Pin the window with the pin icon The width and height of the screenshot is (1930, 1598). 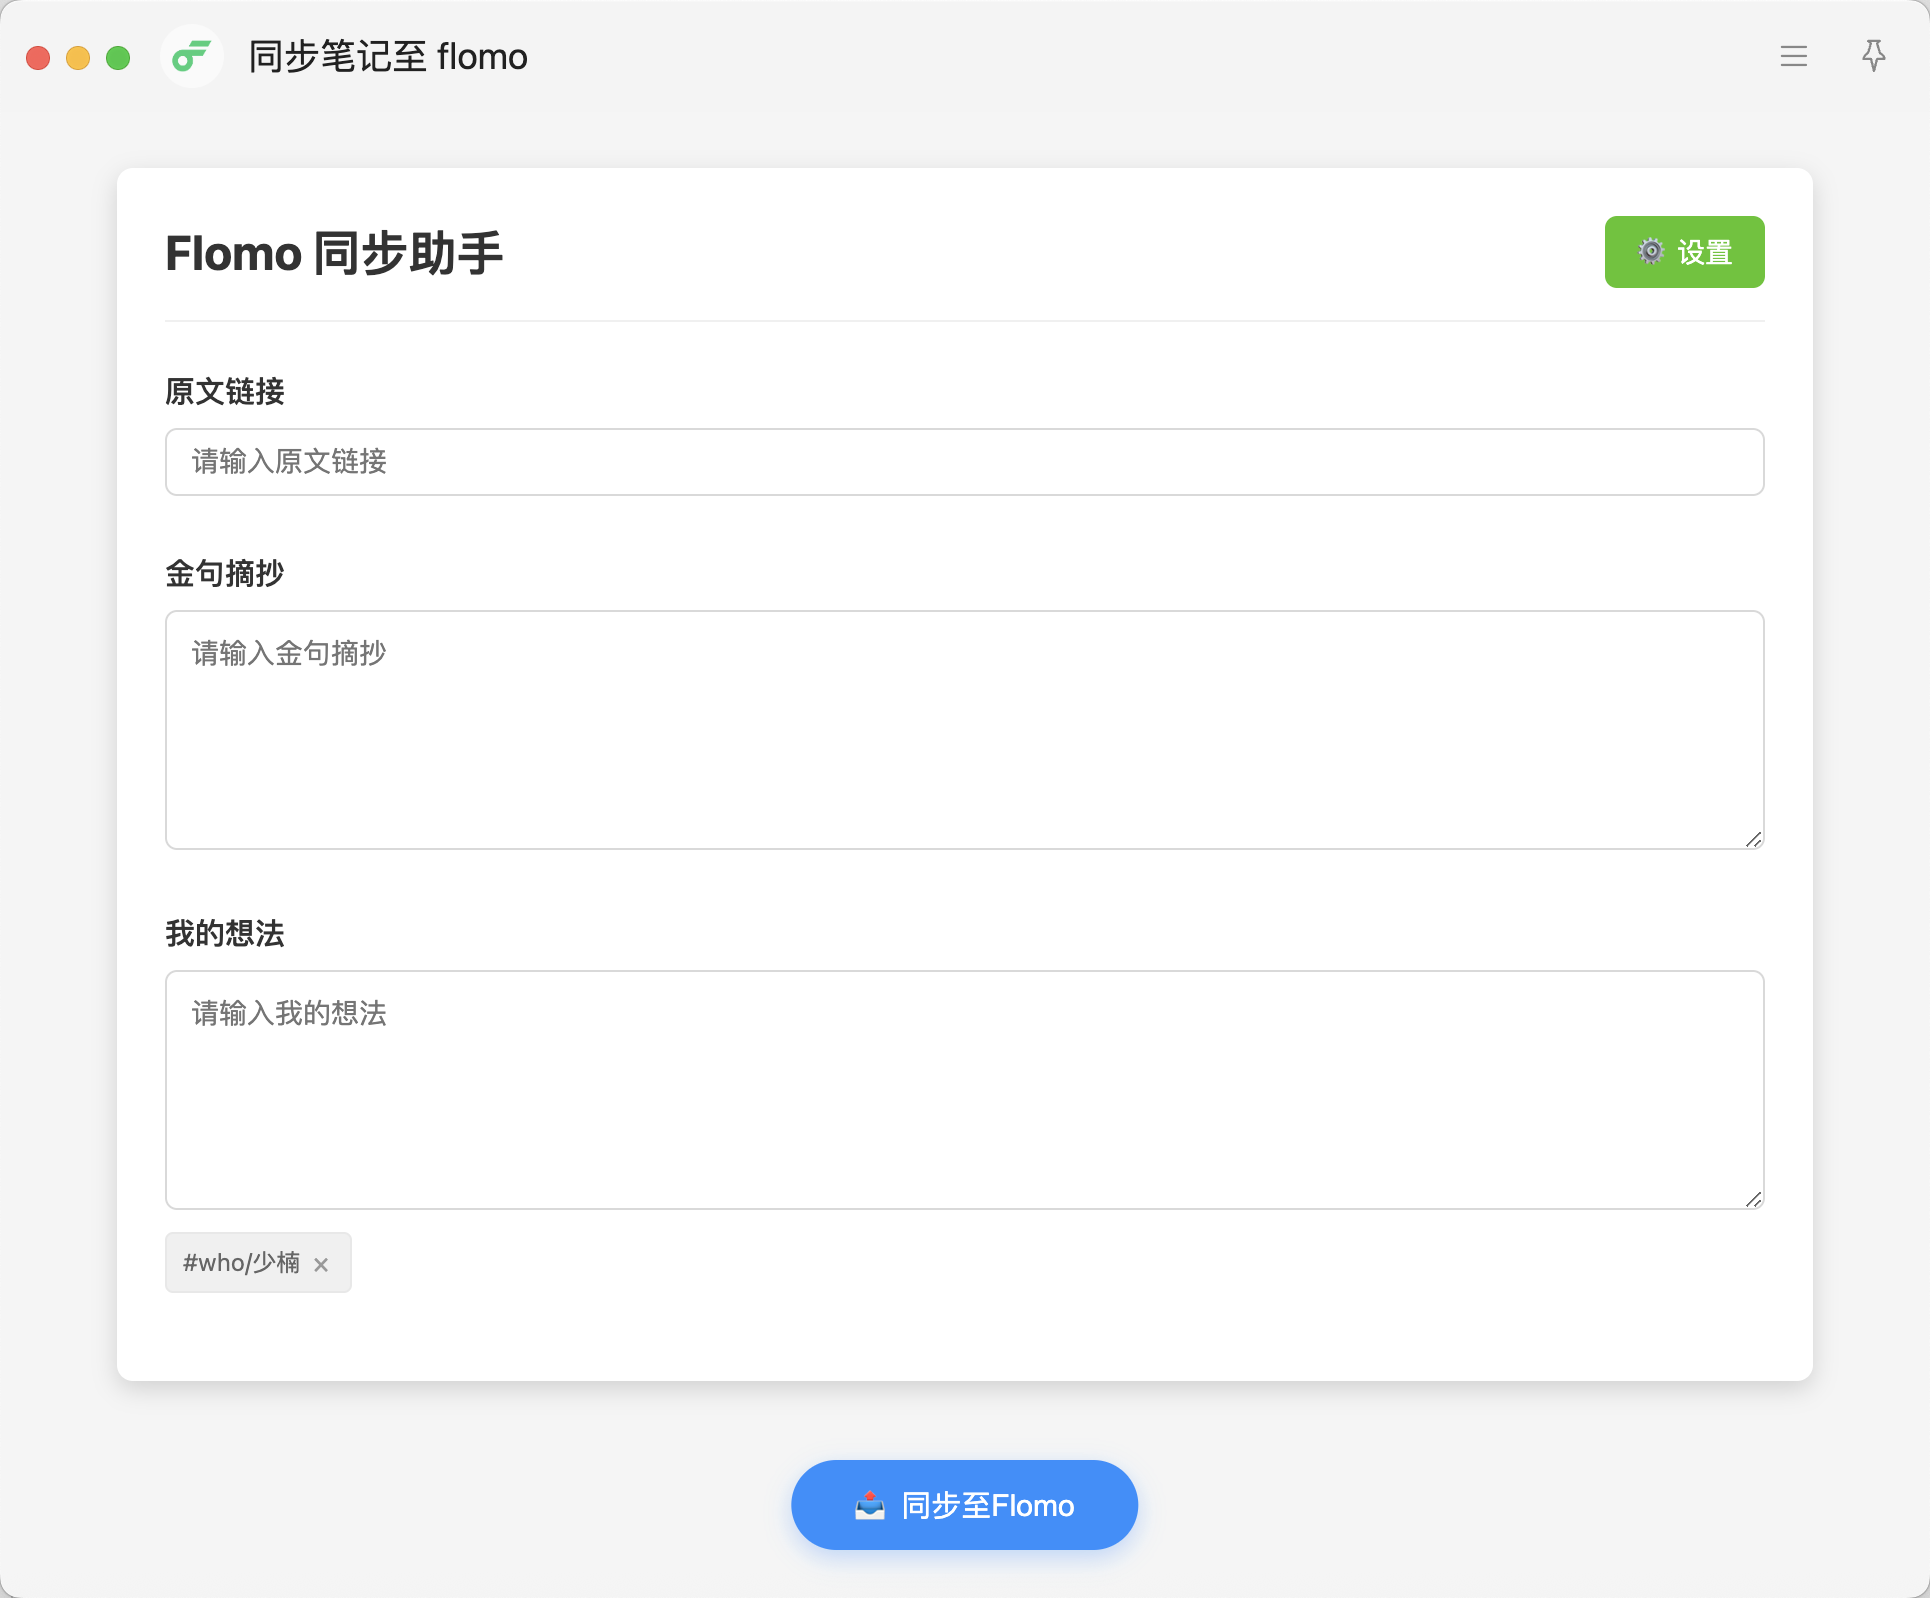coord(1874,55)
